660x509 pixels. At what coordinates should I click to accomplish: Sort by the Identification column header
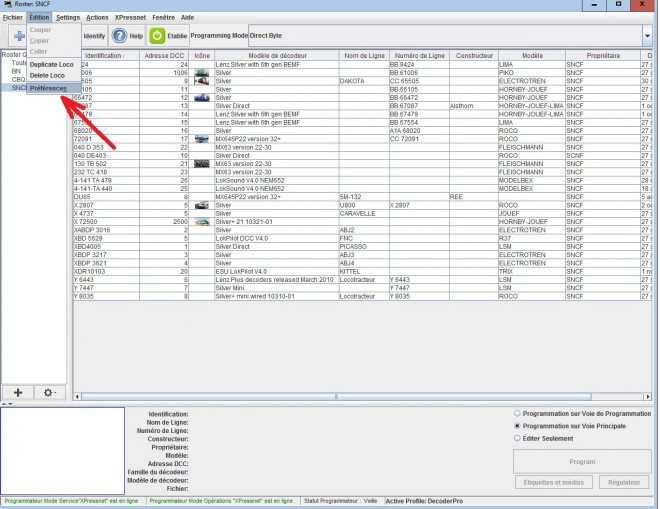coord(105,56)
